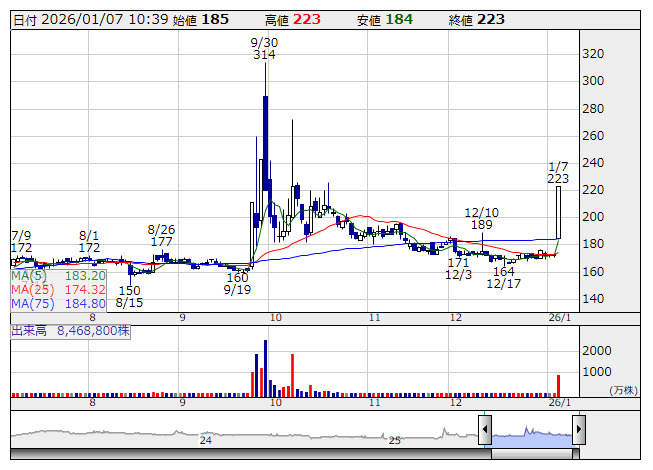Click the 9/19 low marker 160
This screenshot has width=653, height=470.
237,277
